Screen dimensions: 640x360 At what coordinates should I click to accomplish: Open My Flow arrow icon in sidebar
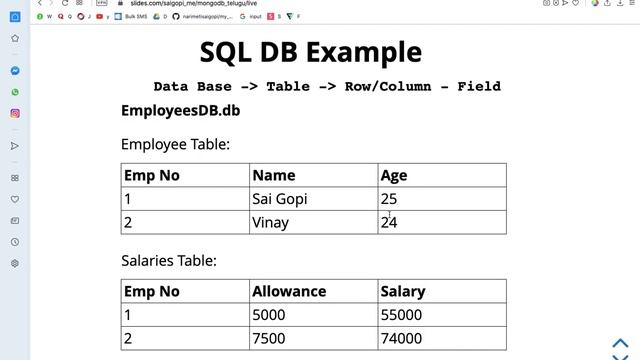[x=15, y=146]
